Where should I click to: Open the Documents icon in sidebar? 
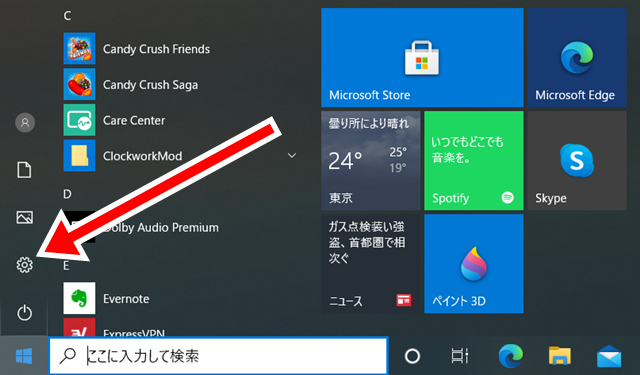tap(24, 170)
